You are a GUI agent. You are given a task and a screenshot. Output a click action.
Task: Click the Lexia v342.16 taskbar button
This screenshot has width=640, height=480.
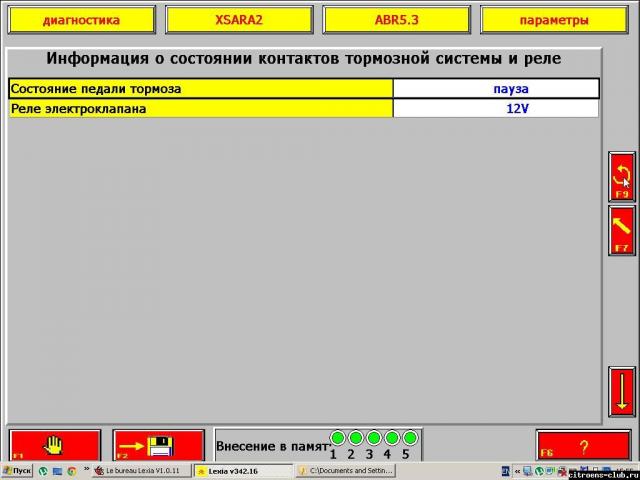242,470
